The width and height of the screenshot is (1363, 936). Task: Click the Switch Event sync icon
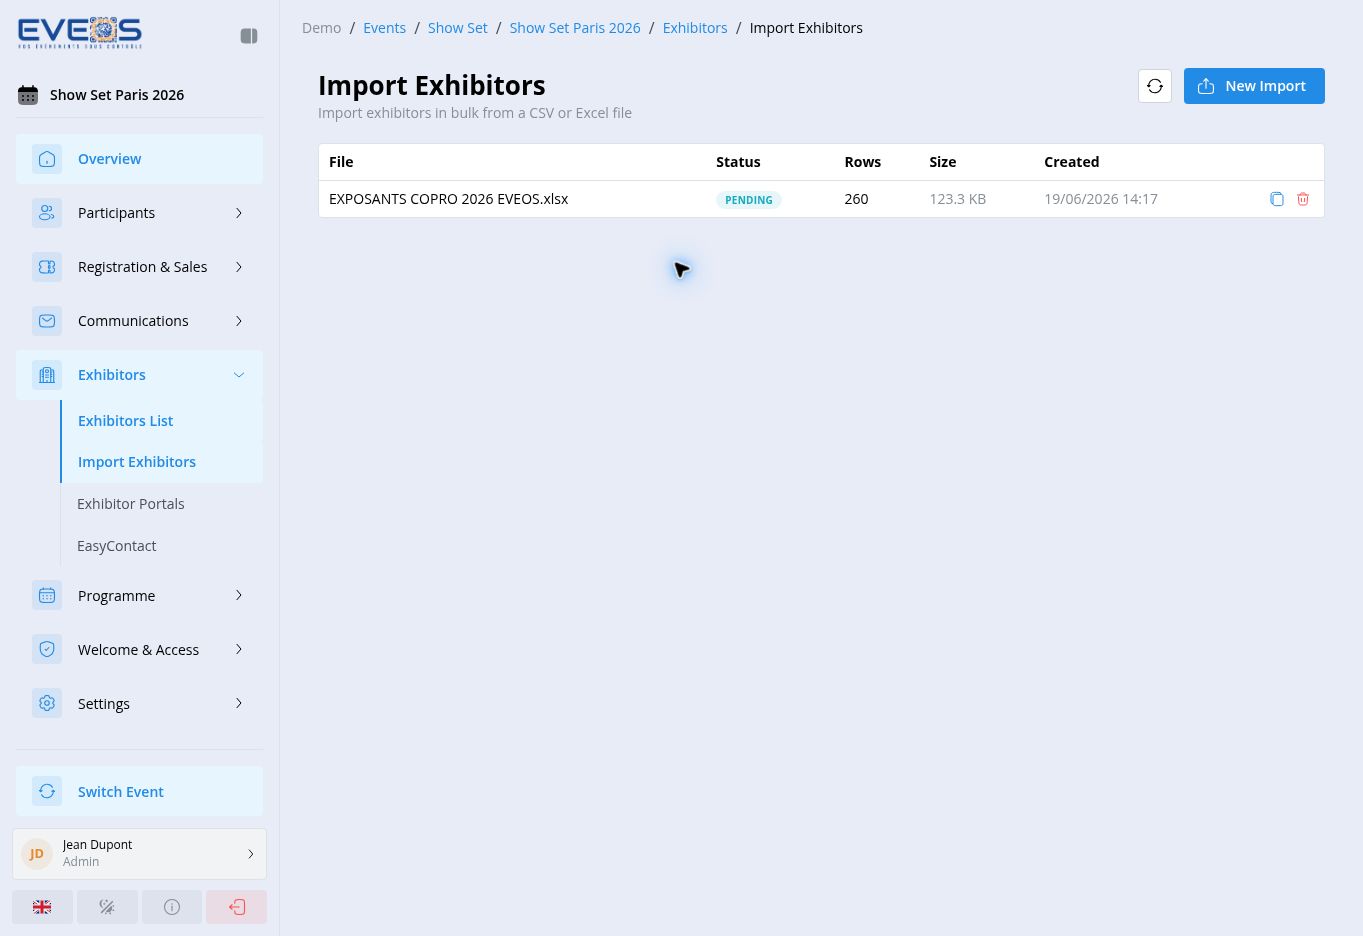click(47, 792)
